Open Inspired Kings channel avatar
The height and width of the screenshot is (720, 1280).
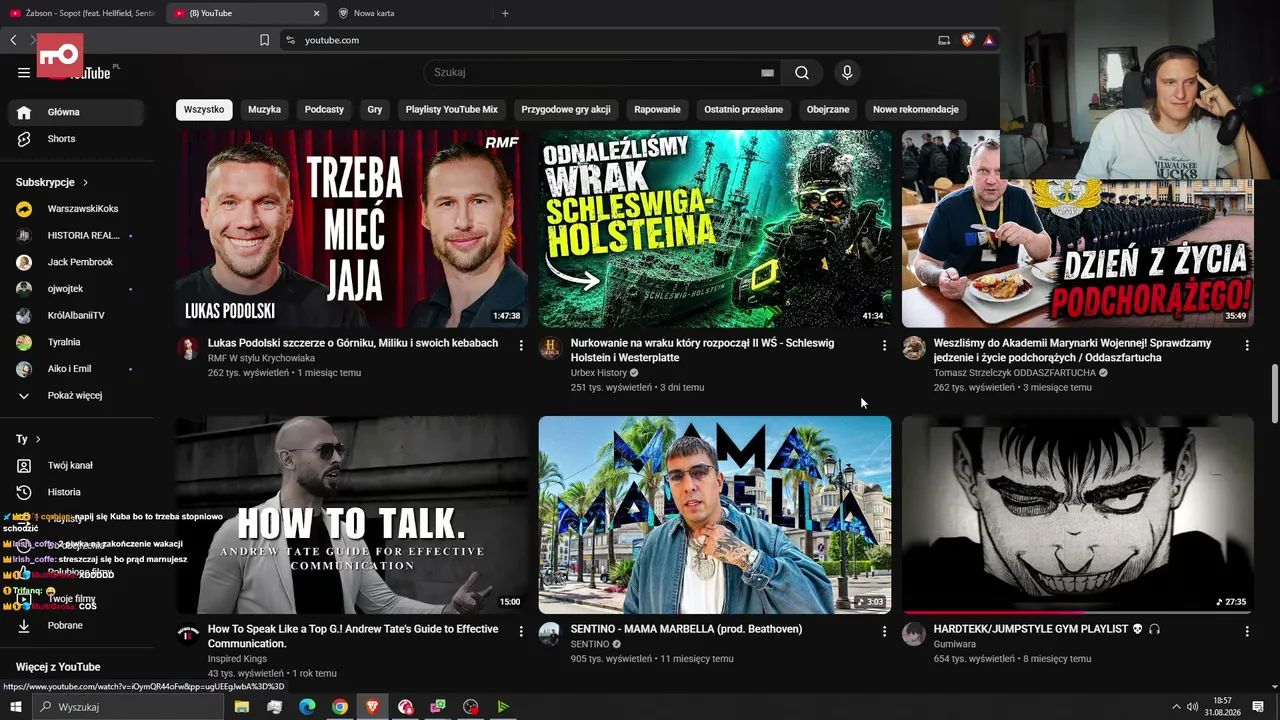tap(188, 634)
